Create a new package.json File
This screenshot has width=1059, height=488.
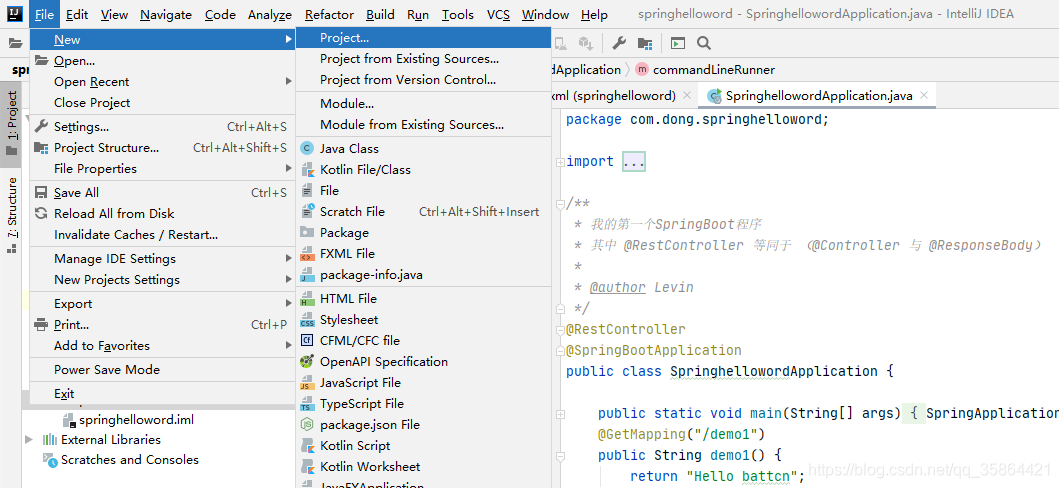coord(423,425)
